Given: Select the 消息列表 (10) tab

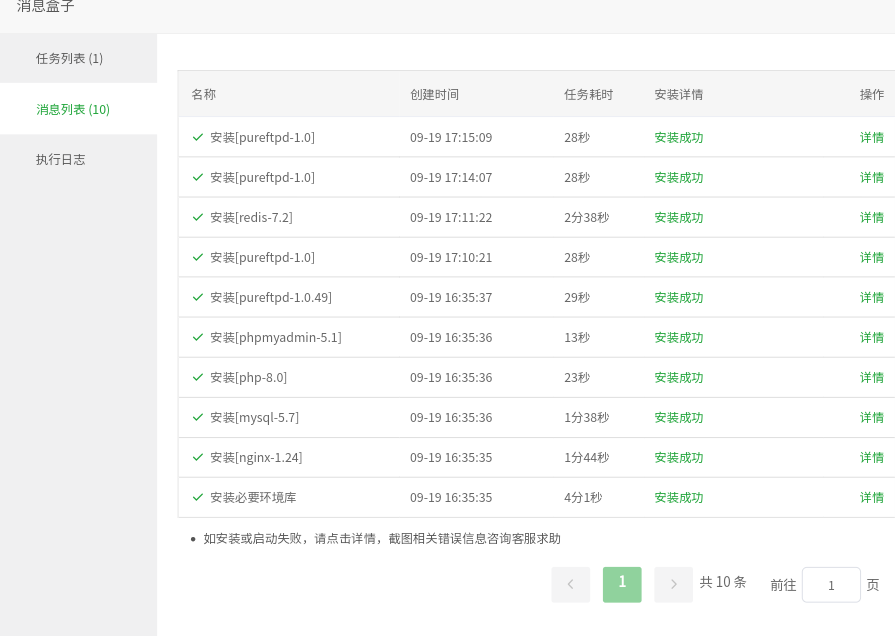Looking at the screenshot, I should (78, 109).
